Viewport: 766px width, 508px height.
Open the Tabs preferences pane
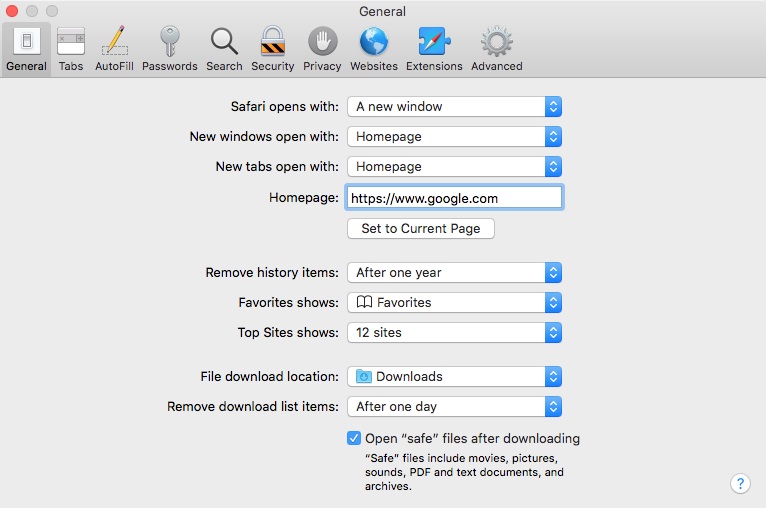click(x=71, y=49)
